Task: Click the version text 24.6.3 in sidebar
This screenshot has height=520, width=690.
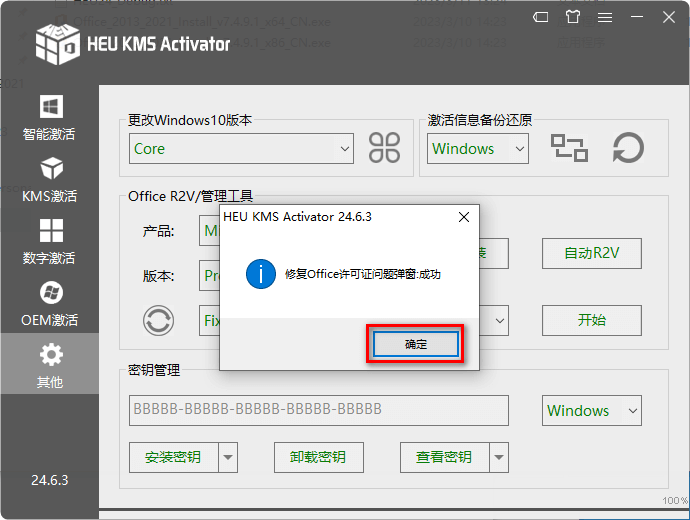Action: [x=50, y=480]
